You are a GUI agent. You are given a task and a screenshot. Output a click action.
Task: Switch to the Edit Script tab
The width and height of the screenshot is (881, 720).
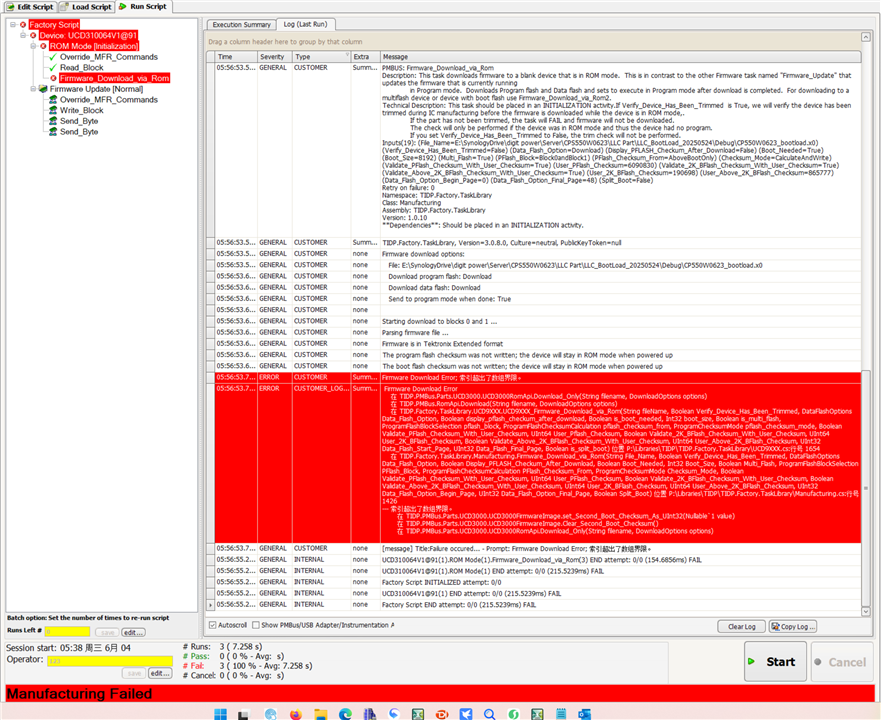(30, 7)
